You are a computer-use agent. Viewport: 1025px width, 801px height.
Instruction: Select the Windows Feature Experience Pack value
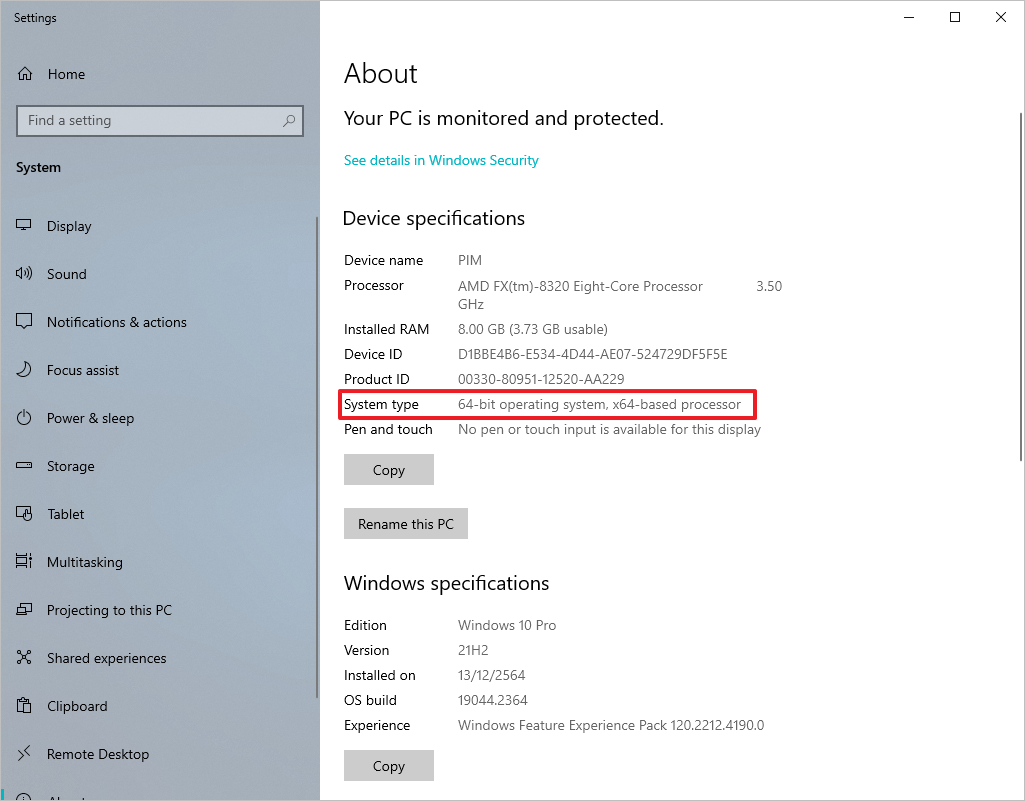tap(611, 725)
